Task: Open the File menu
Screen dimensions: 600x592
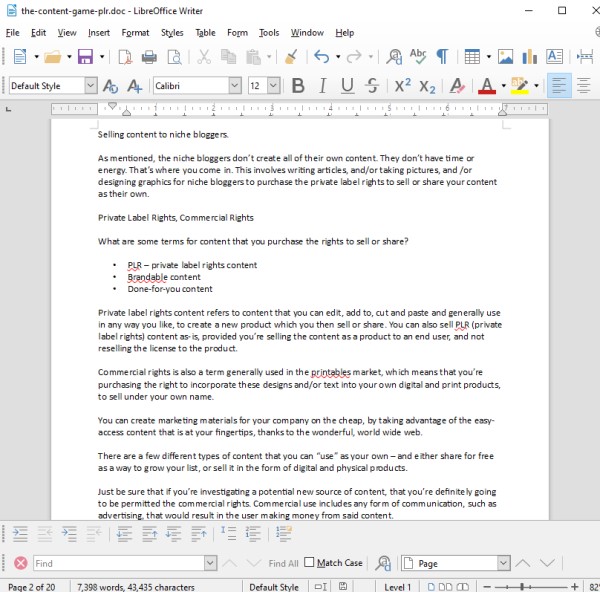Action: (13, 33)
